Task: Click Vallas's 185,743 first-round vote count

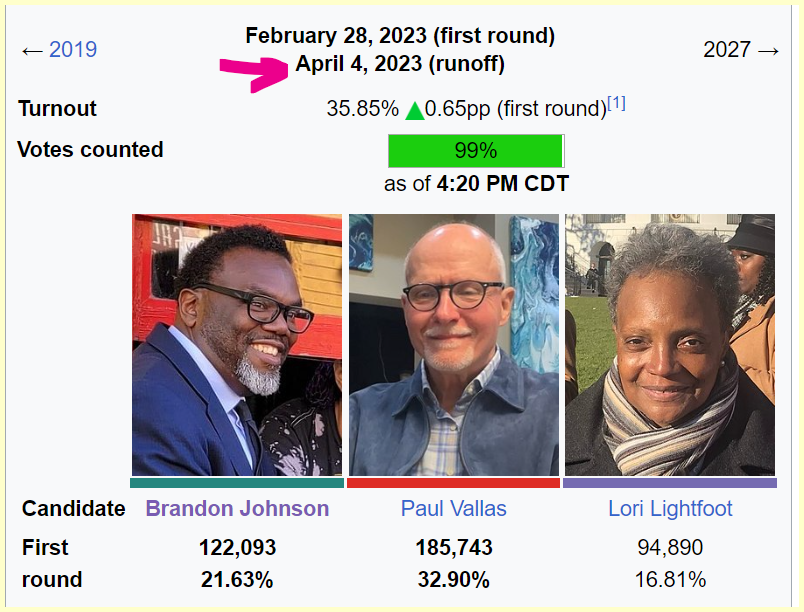Action: [x=454, y=548]
